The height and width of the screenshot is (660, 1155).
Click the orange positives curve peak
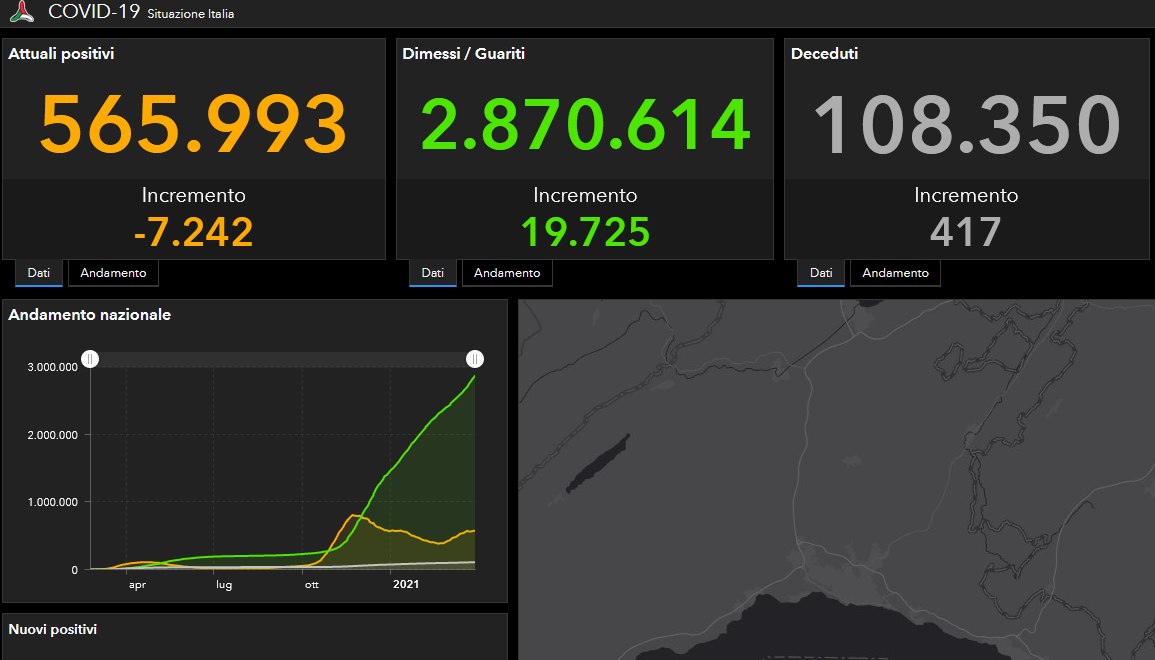(354, 515)
